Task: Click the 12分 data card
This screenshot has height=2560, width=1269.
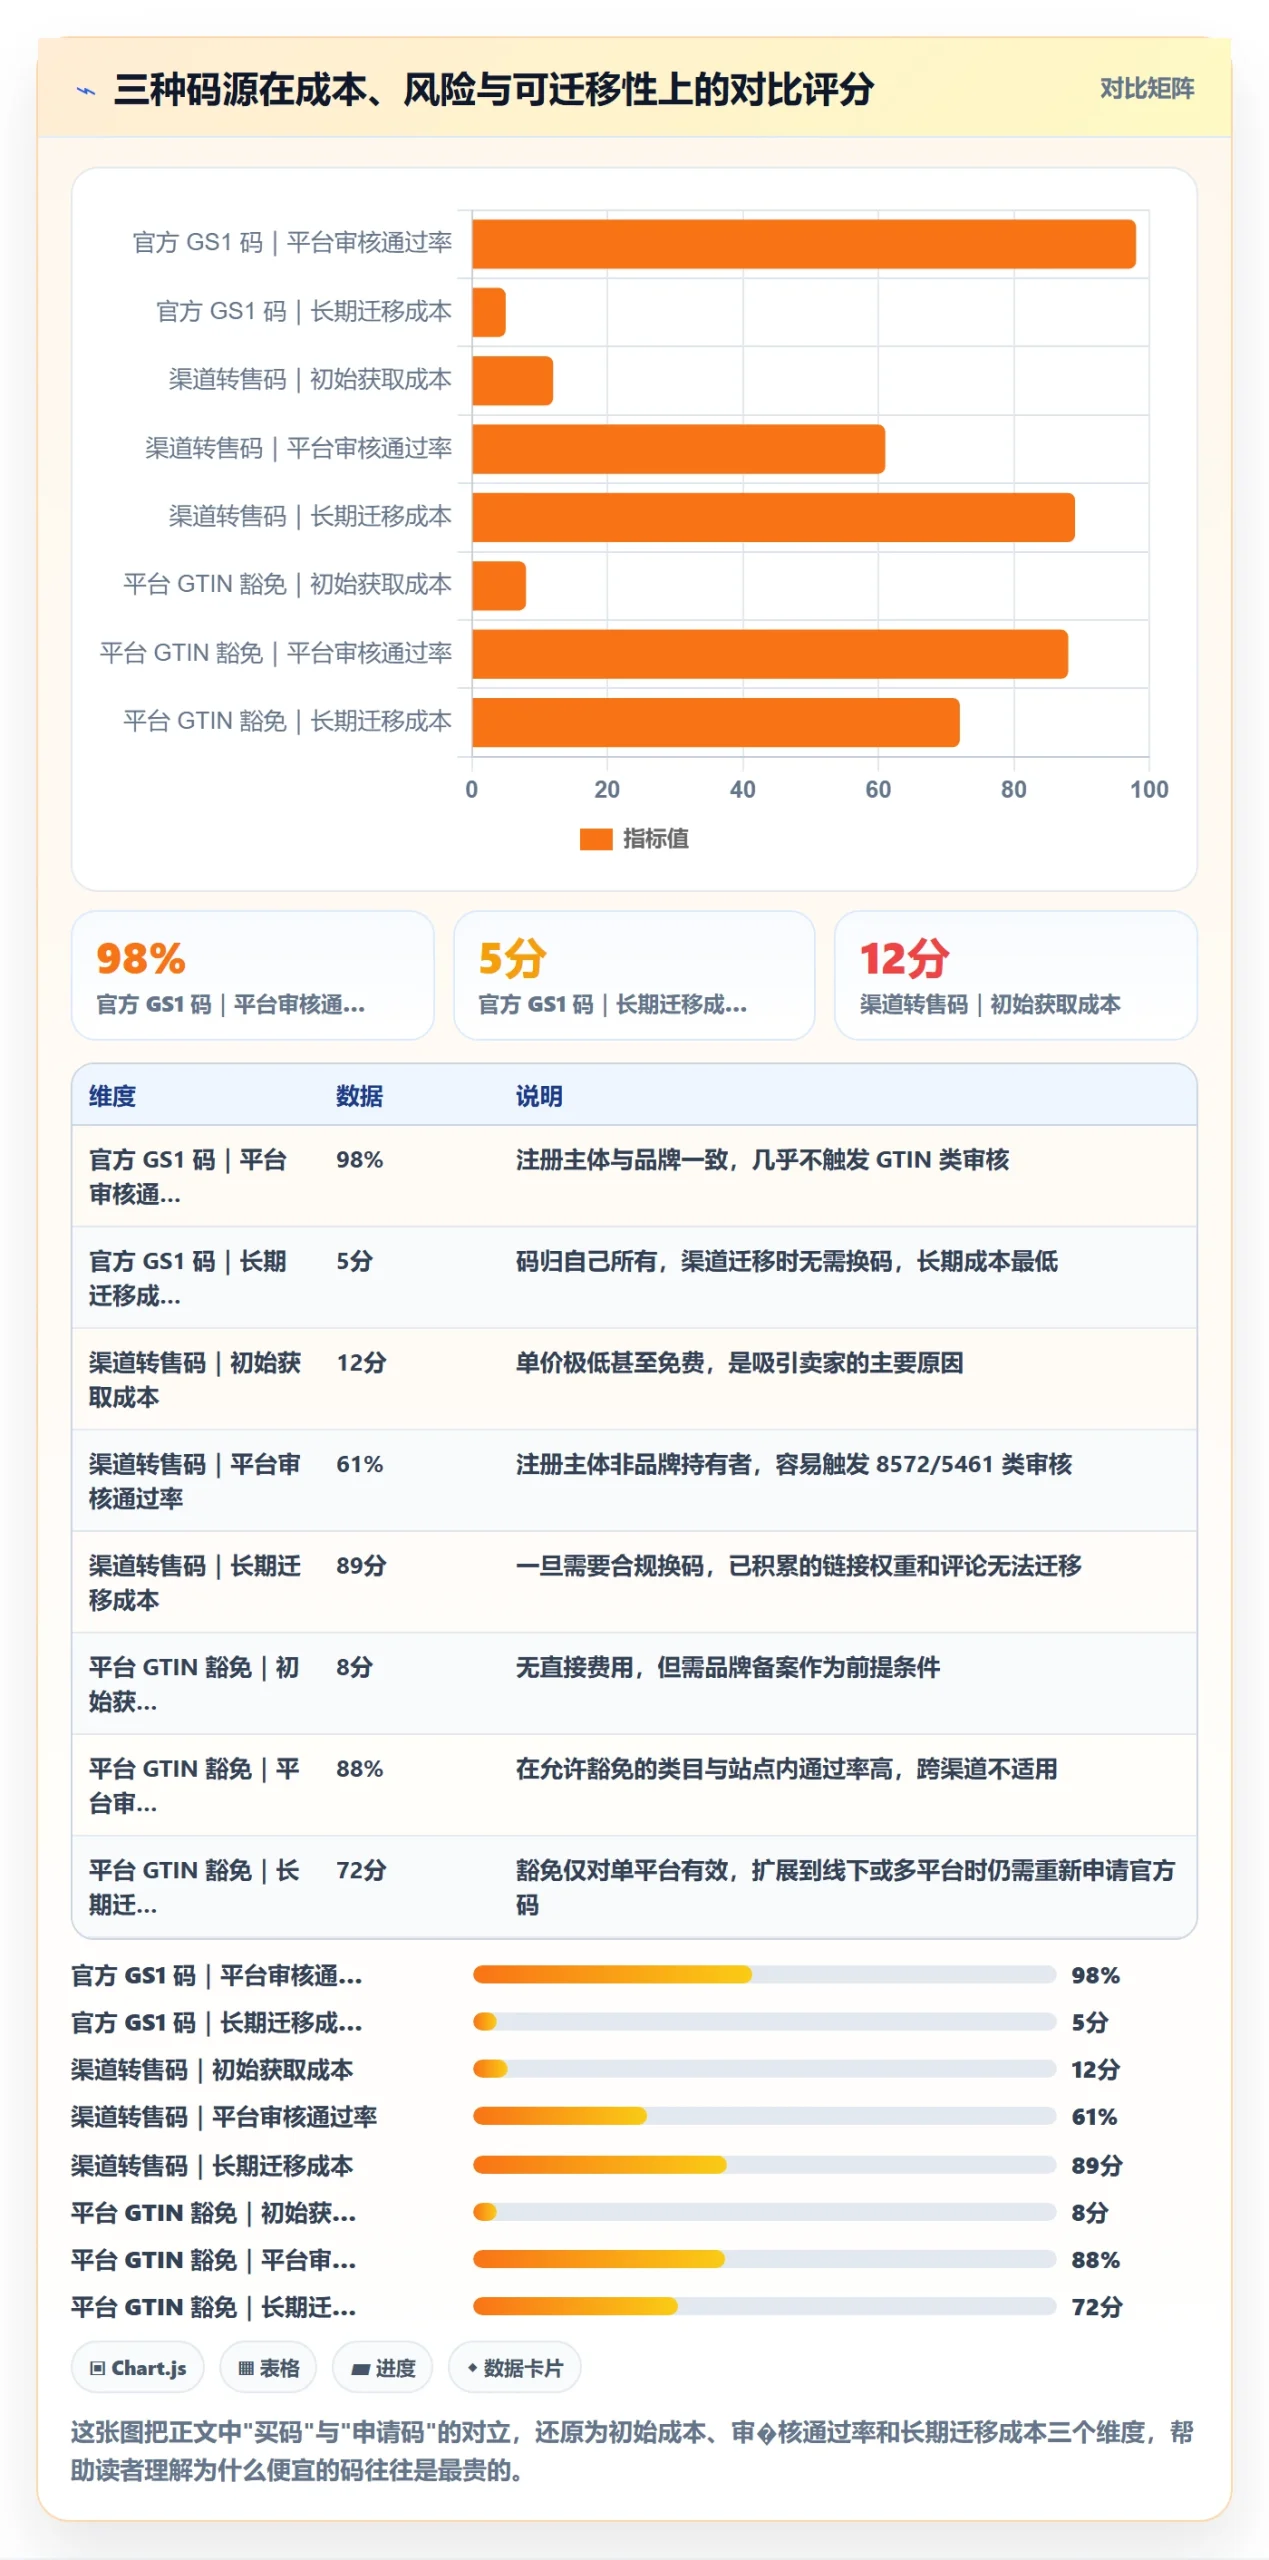Action: click(x=1015, y=975)
